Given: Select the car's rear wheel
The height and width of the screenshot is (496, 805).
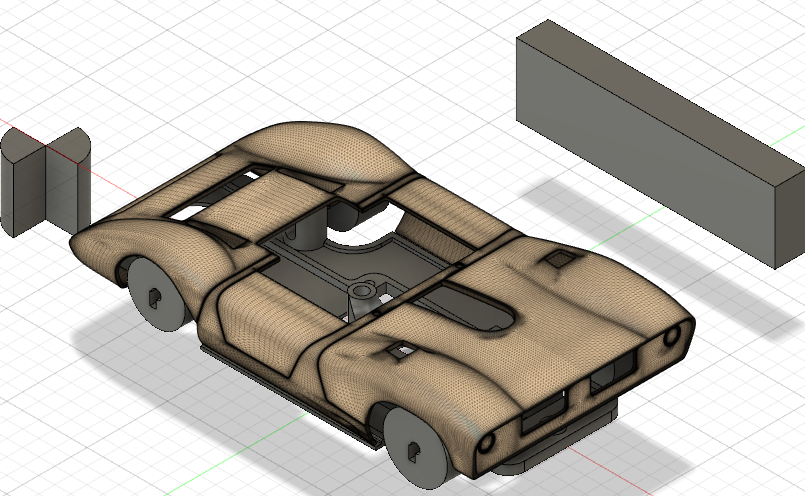Looking at the screenshot, I should (156, 292).
